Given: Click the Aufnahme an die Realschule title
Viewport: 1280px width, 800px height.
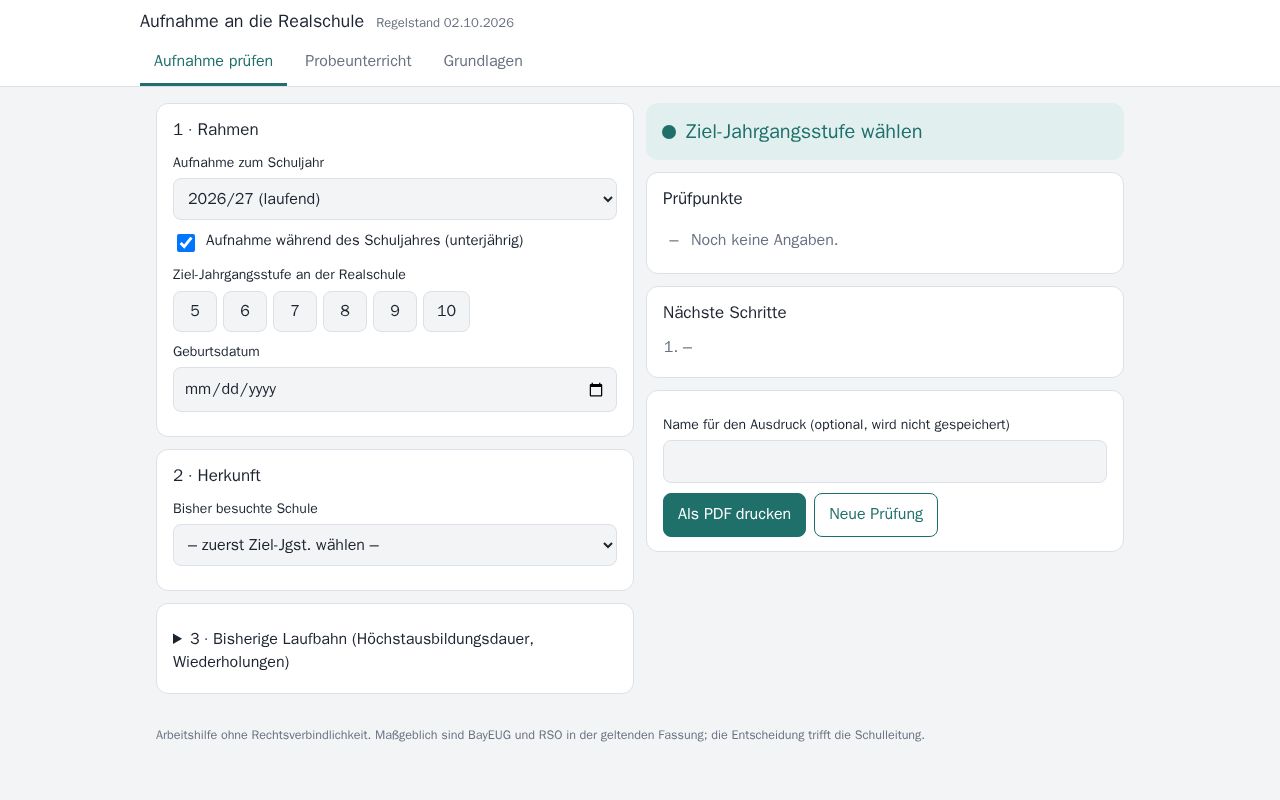Looking at the screenshot, I should [x=252, y=21].
